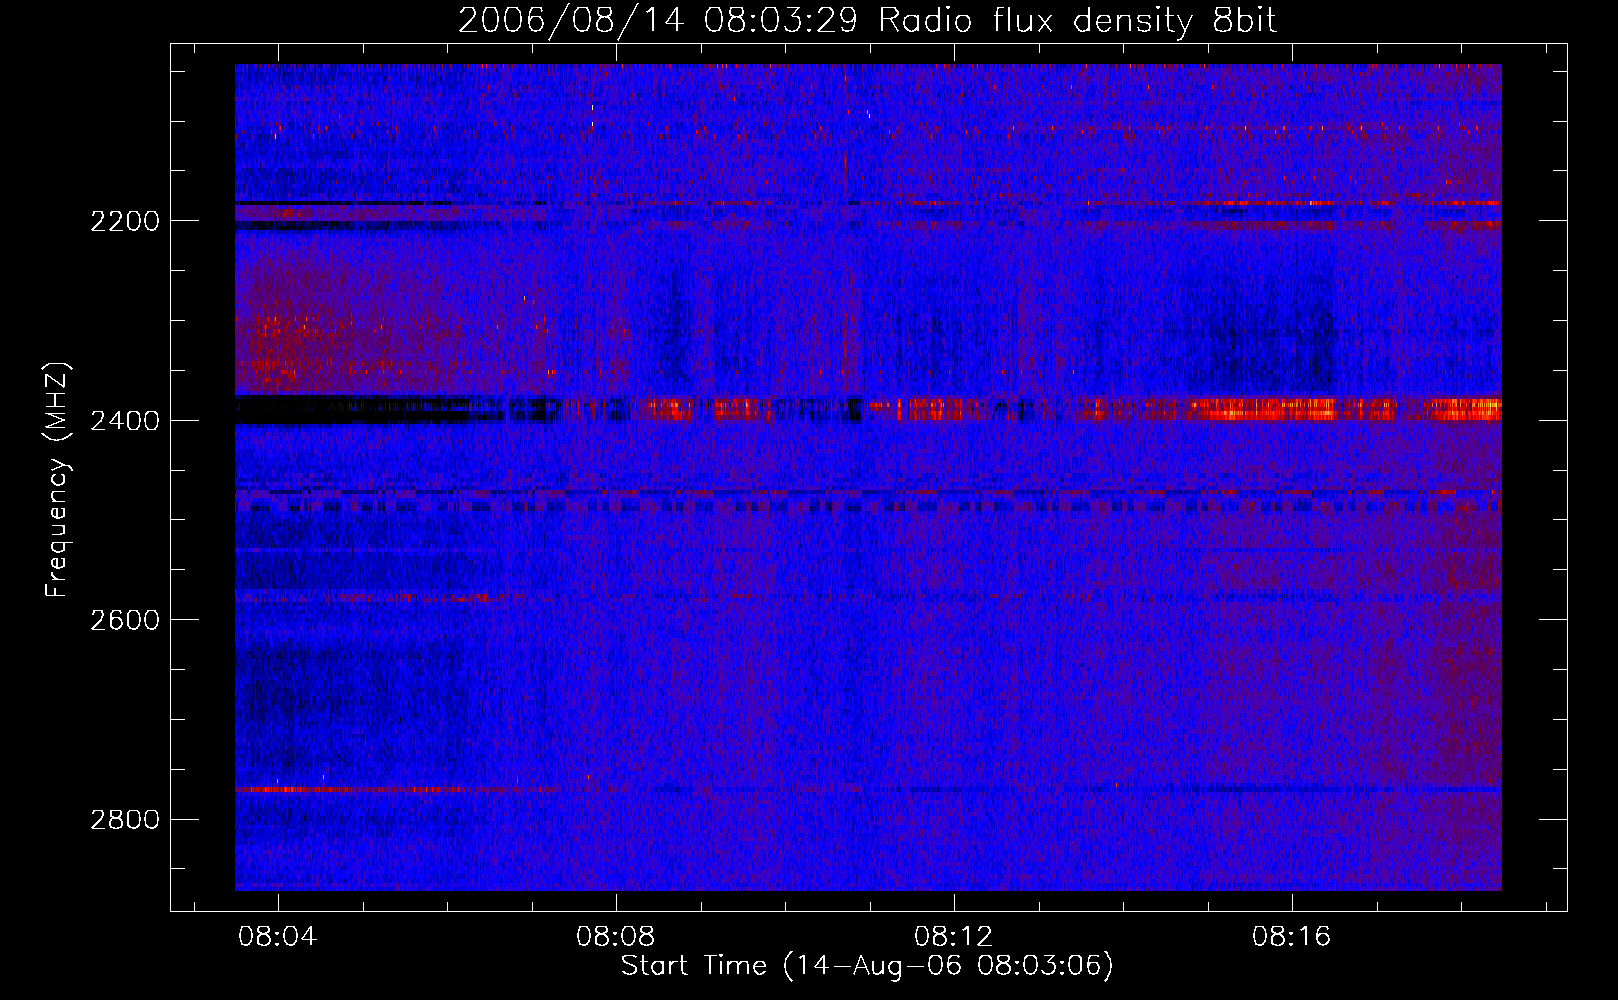Click the 2400 frequency tick label
Image resolution: width=1618 pixels, height=1000 pixels.
(x=125, y=421)
